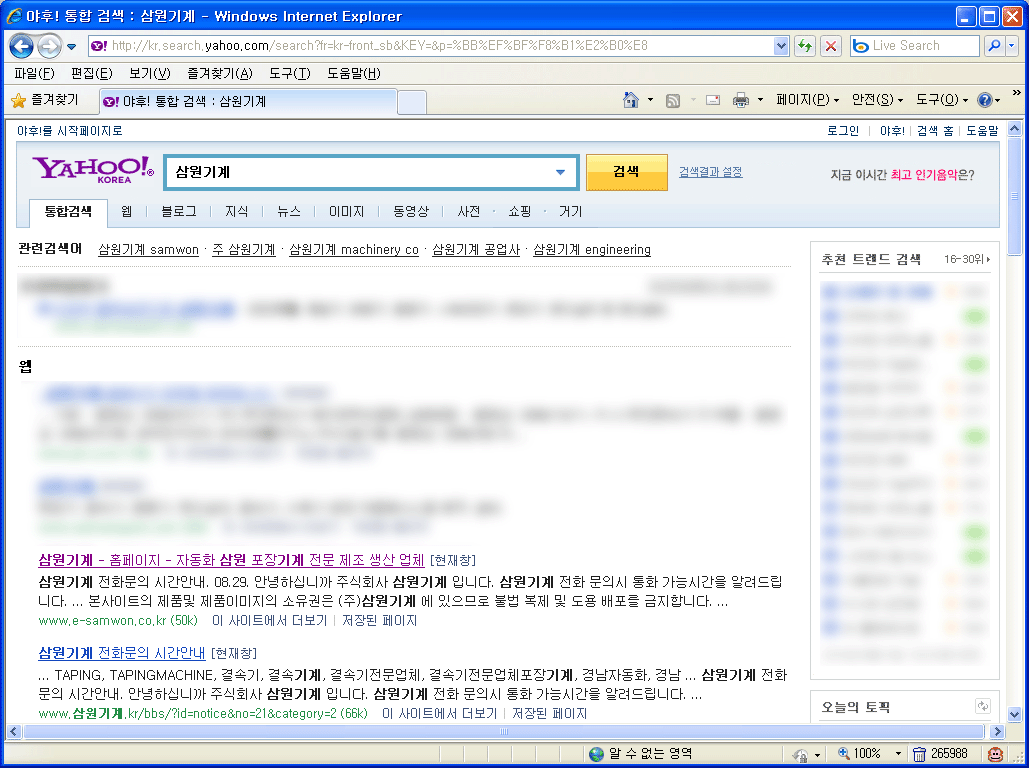The image size is (1029, 768).
Task: Switch to the 이미지 search tab
Action: [x=346, y=211]
